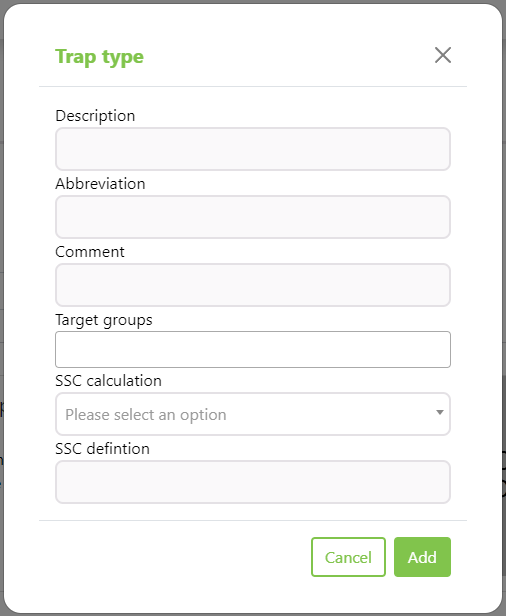Close the Trap type dialog with X

point(443,55)
